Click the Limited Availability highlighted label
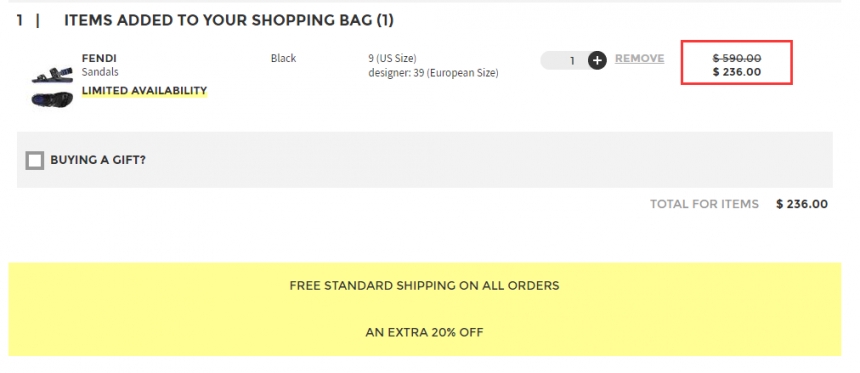This screenshot has width=860, height=373. click(144, 91)
